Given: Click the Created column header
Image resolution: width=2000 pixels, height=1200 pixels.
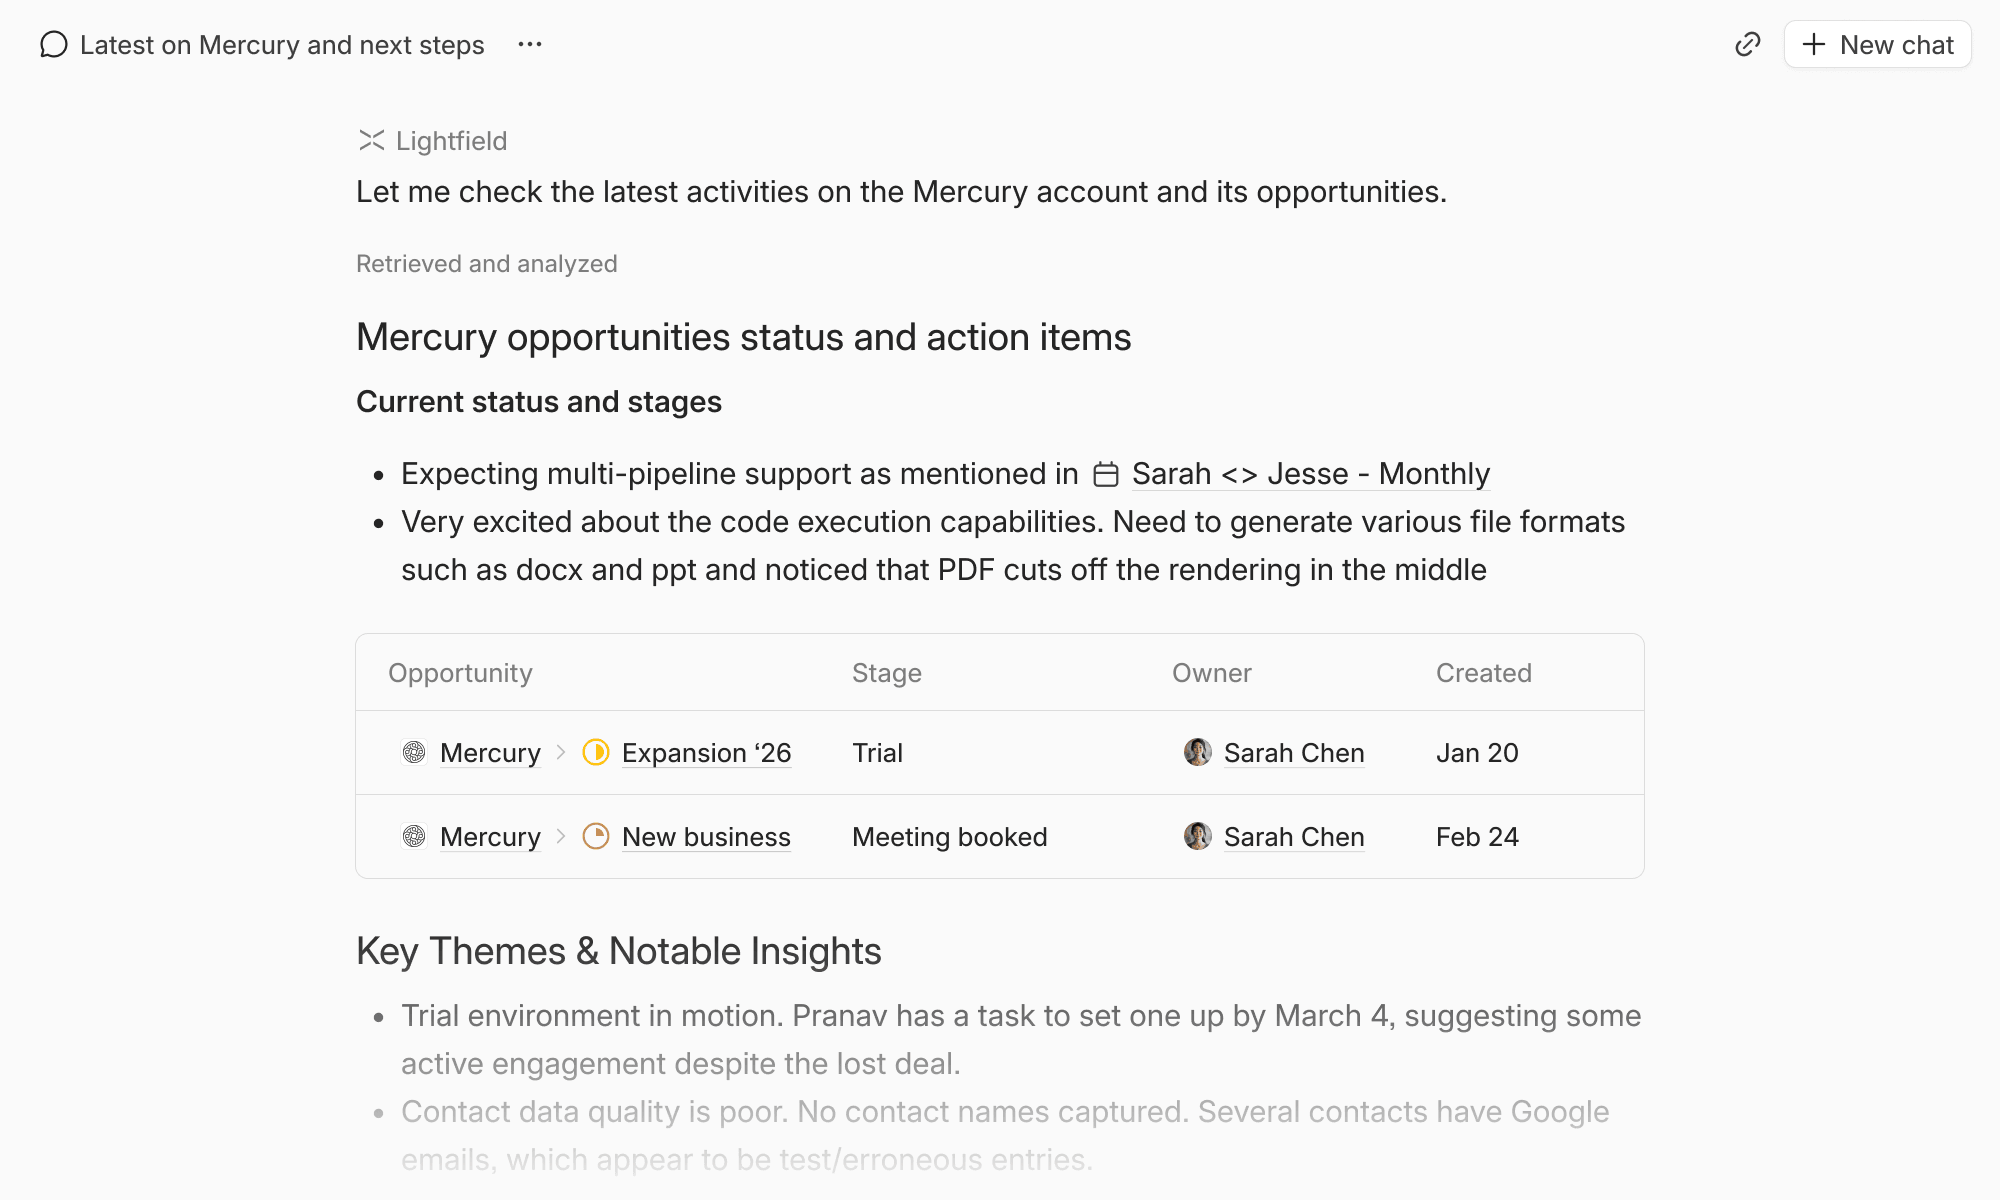Looking at the screenshot, I should [x=1483, y=673].
